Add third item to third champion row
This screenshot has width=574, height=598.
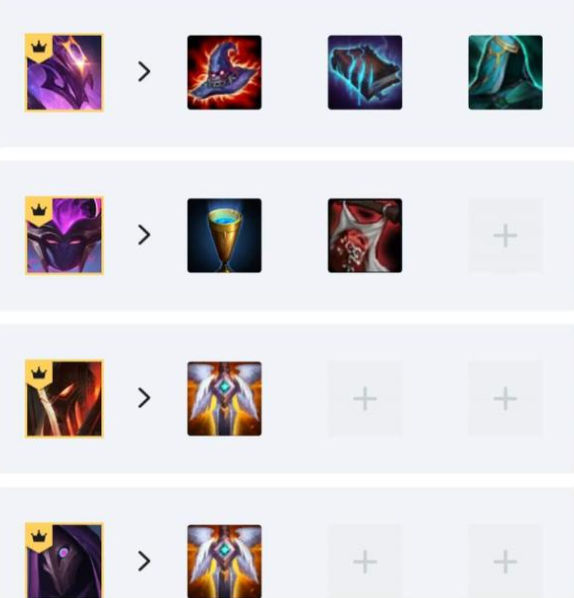click(x=505, y=399)
